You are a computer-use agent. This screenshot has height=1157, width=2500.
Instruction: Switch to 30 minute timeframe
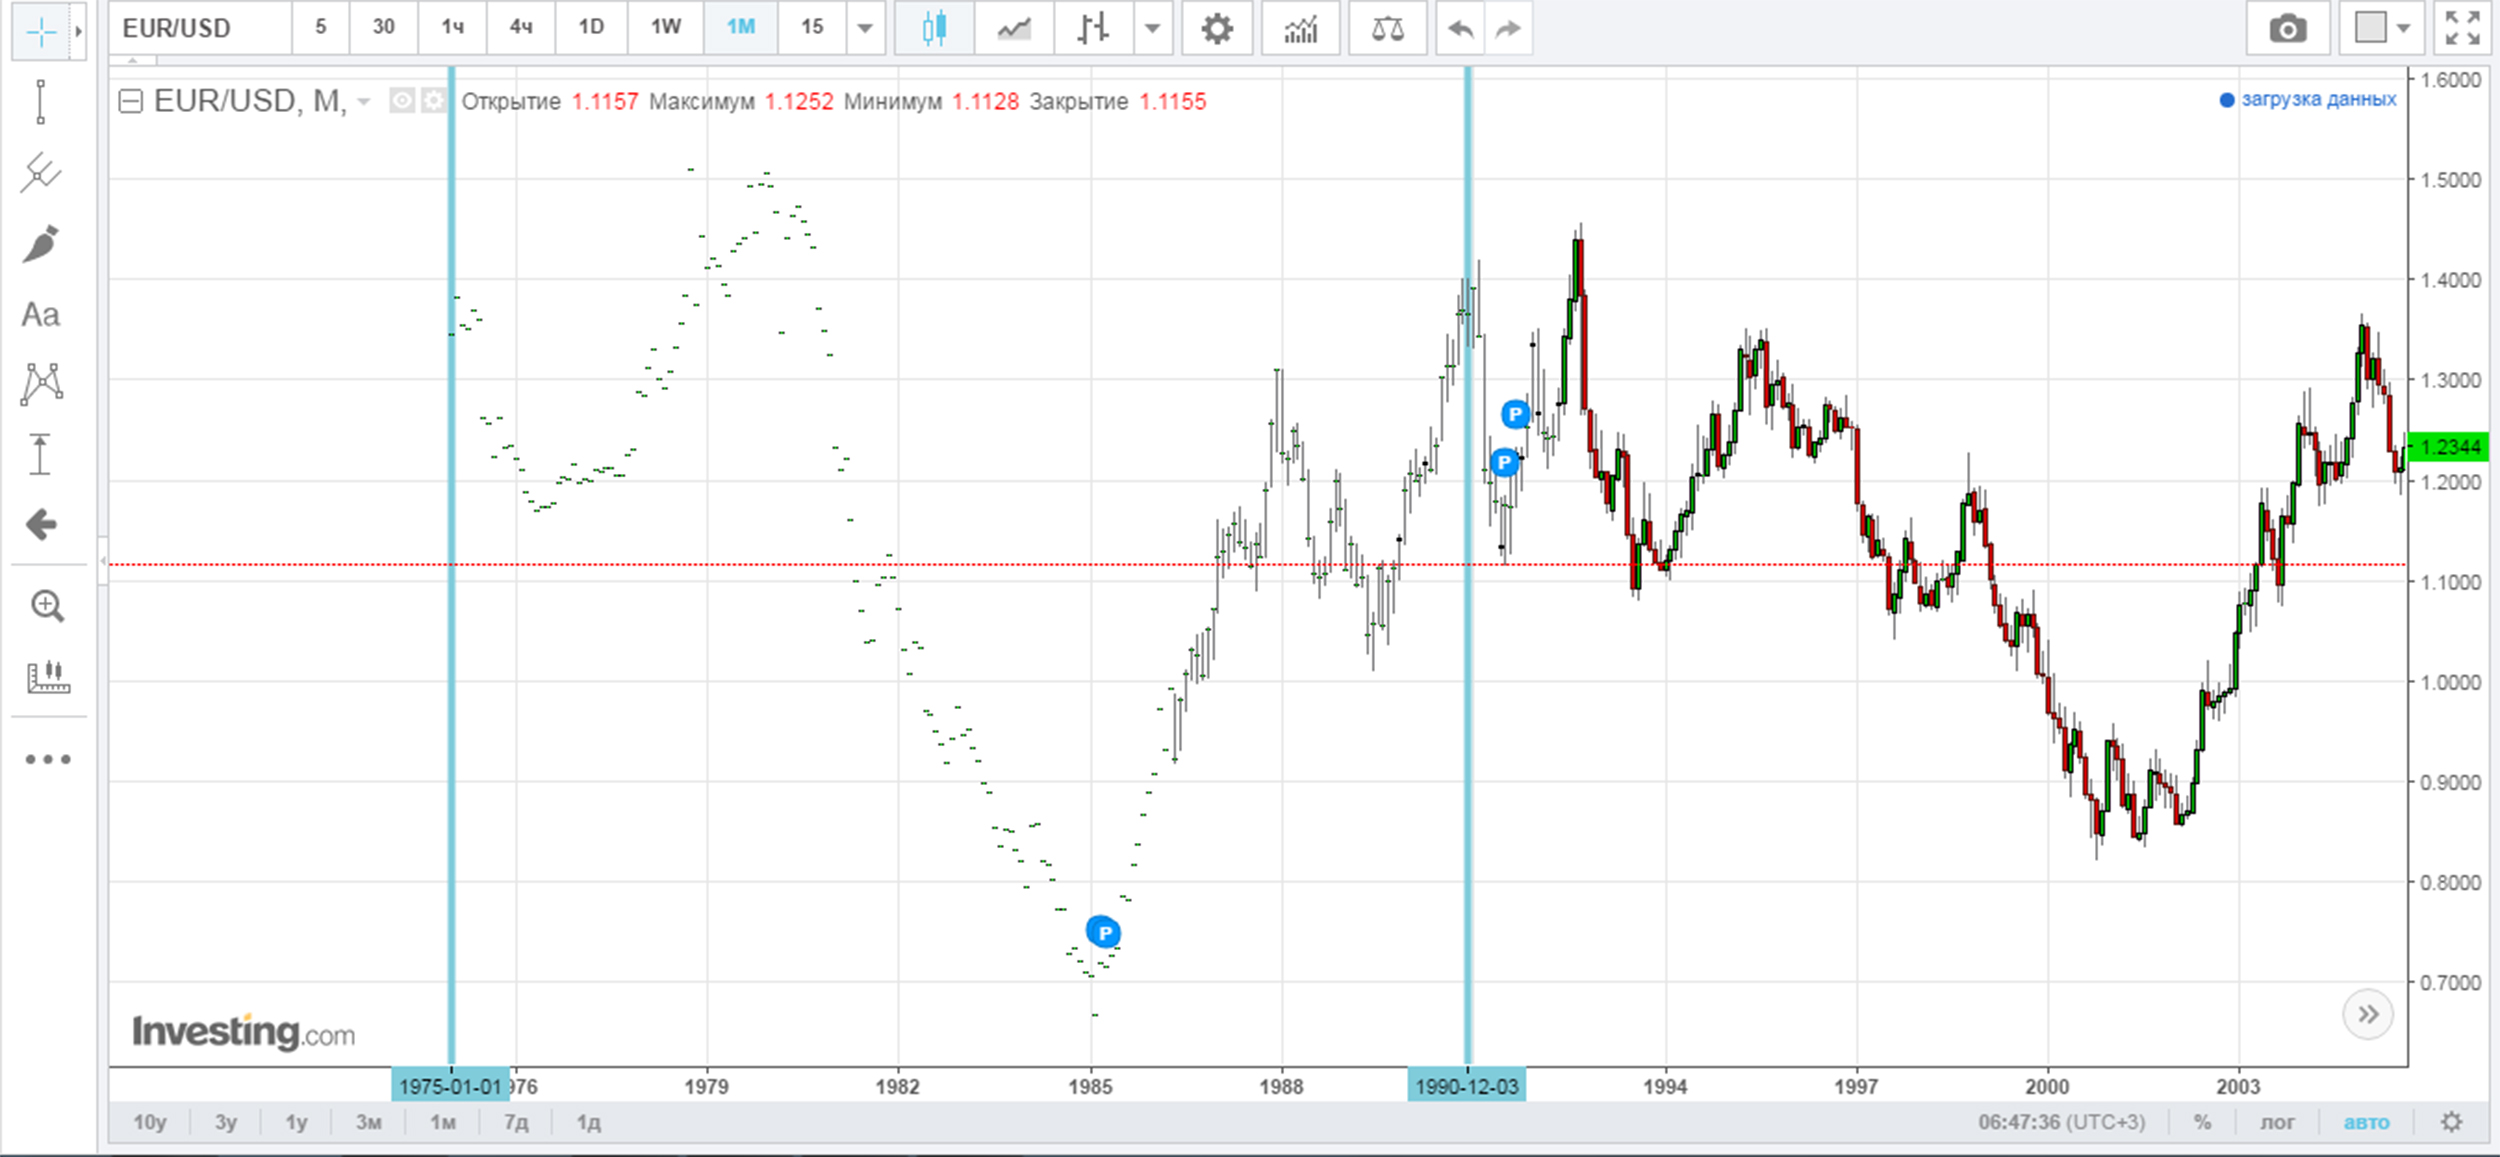click(384, 27)
